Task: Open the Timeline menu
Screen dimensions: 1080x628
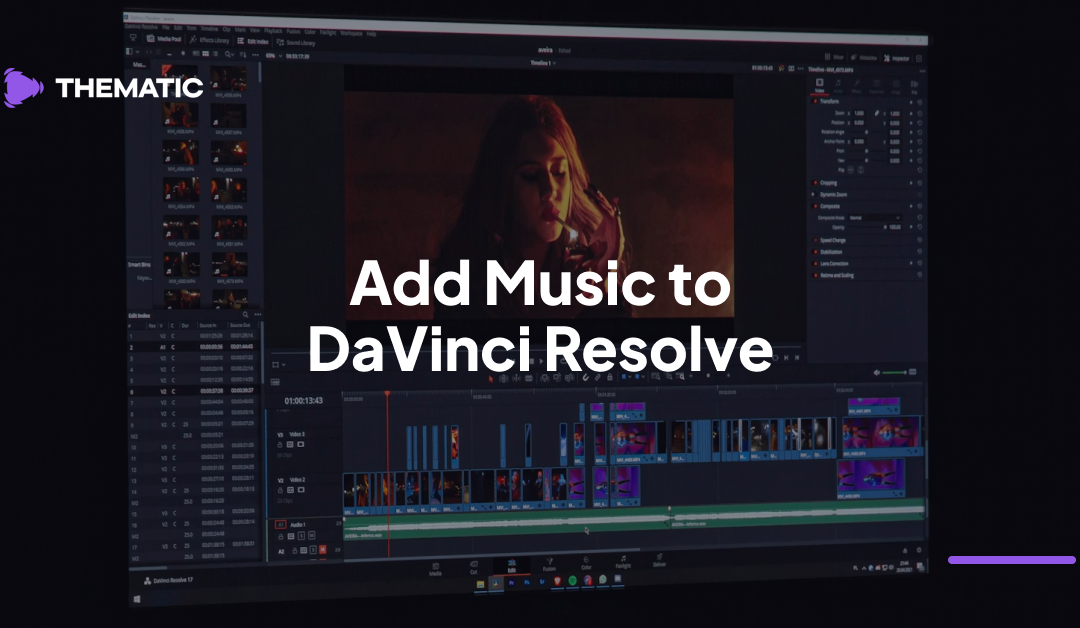Action: pyautogui.click(x=211, y=28)
